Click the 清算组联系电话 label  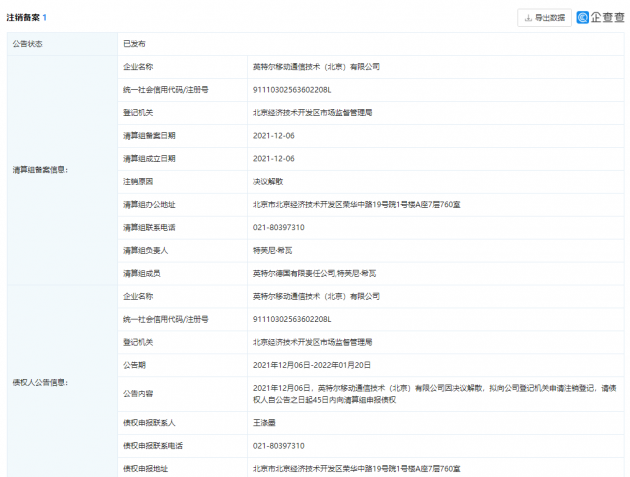point(149,227)
